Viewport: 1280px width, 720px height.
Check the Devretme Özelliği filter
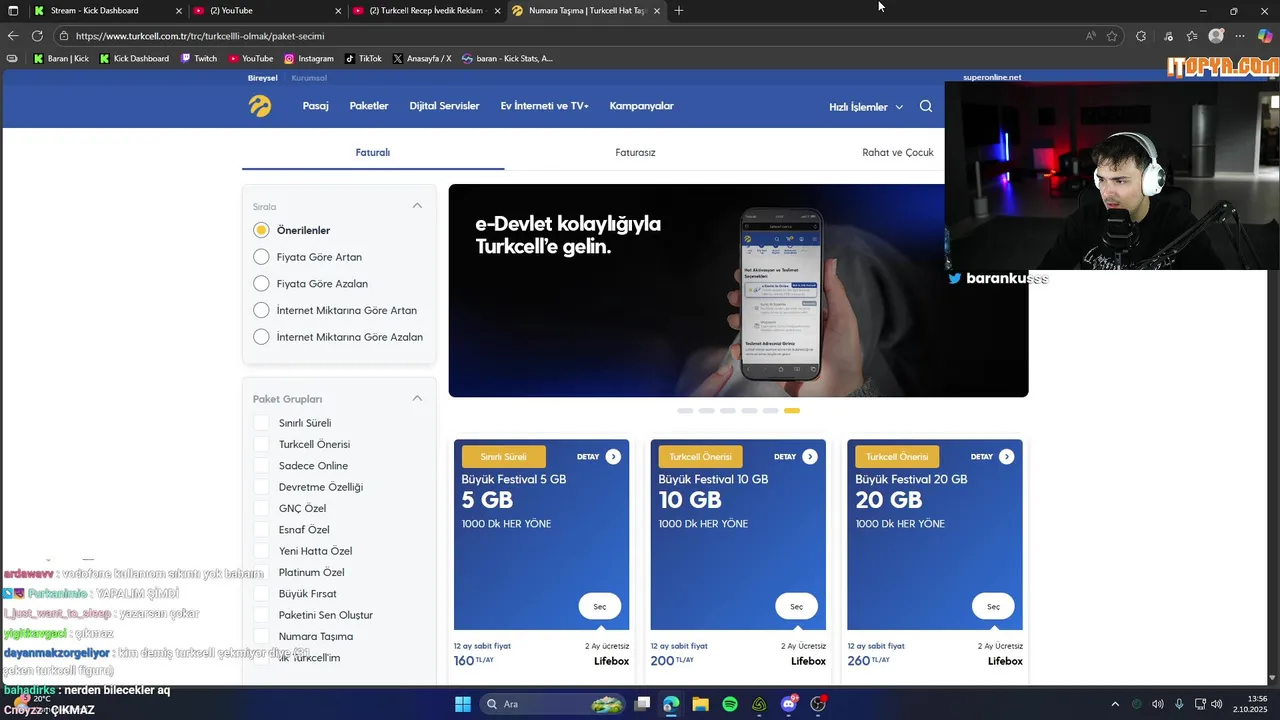click(261, 487)
